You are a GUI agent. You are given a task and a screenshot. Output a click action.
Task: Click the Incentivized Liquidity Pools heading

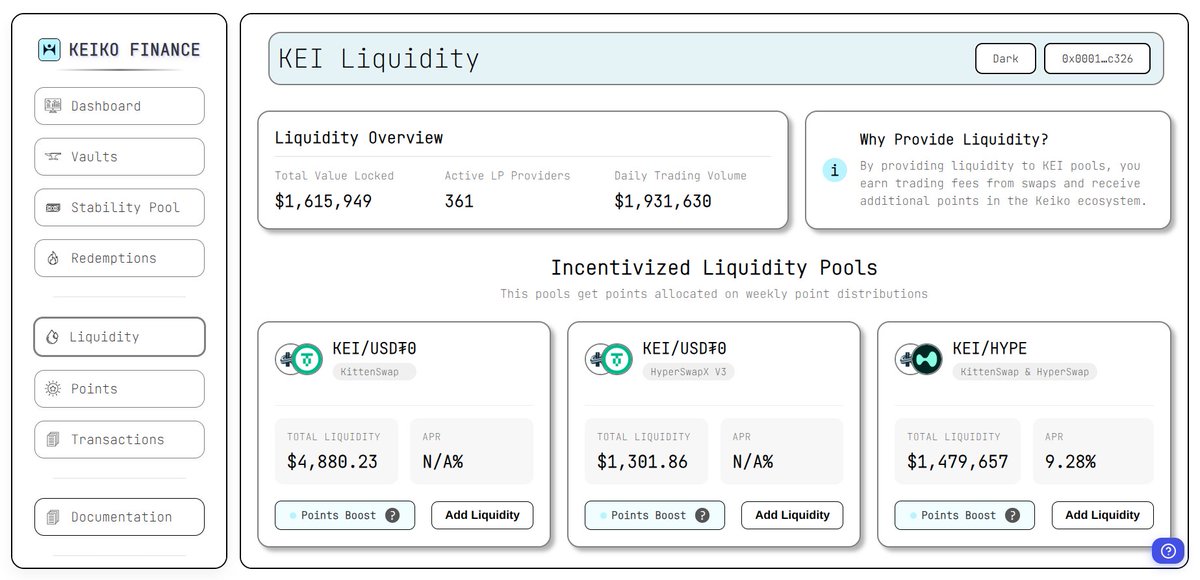(714, 268)
